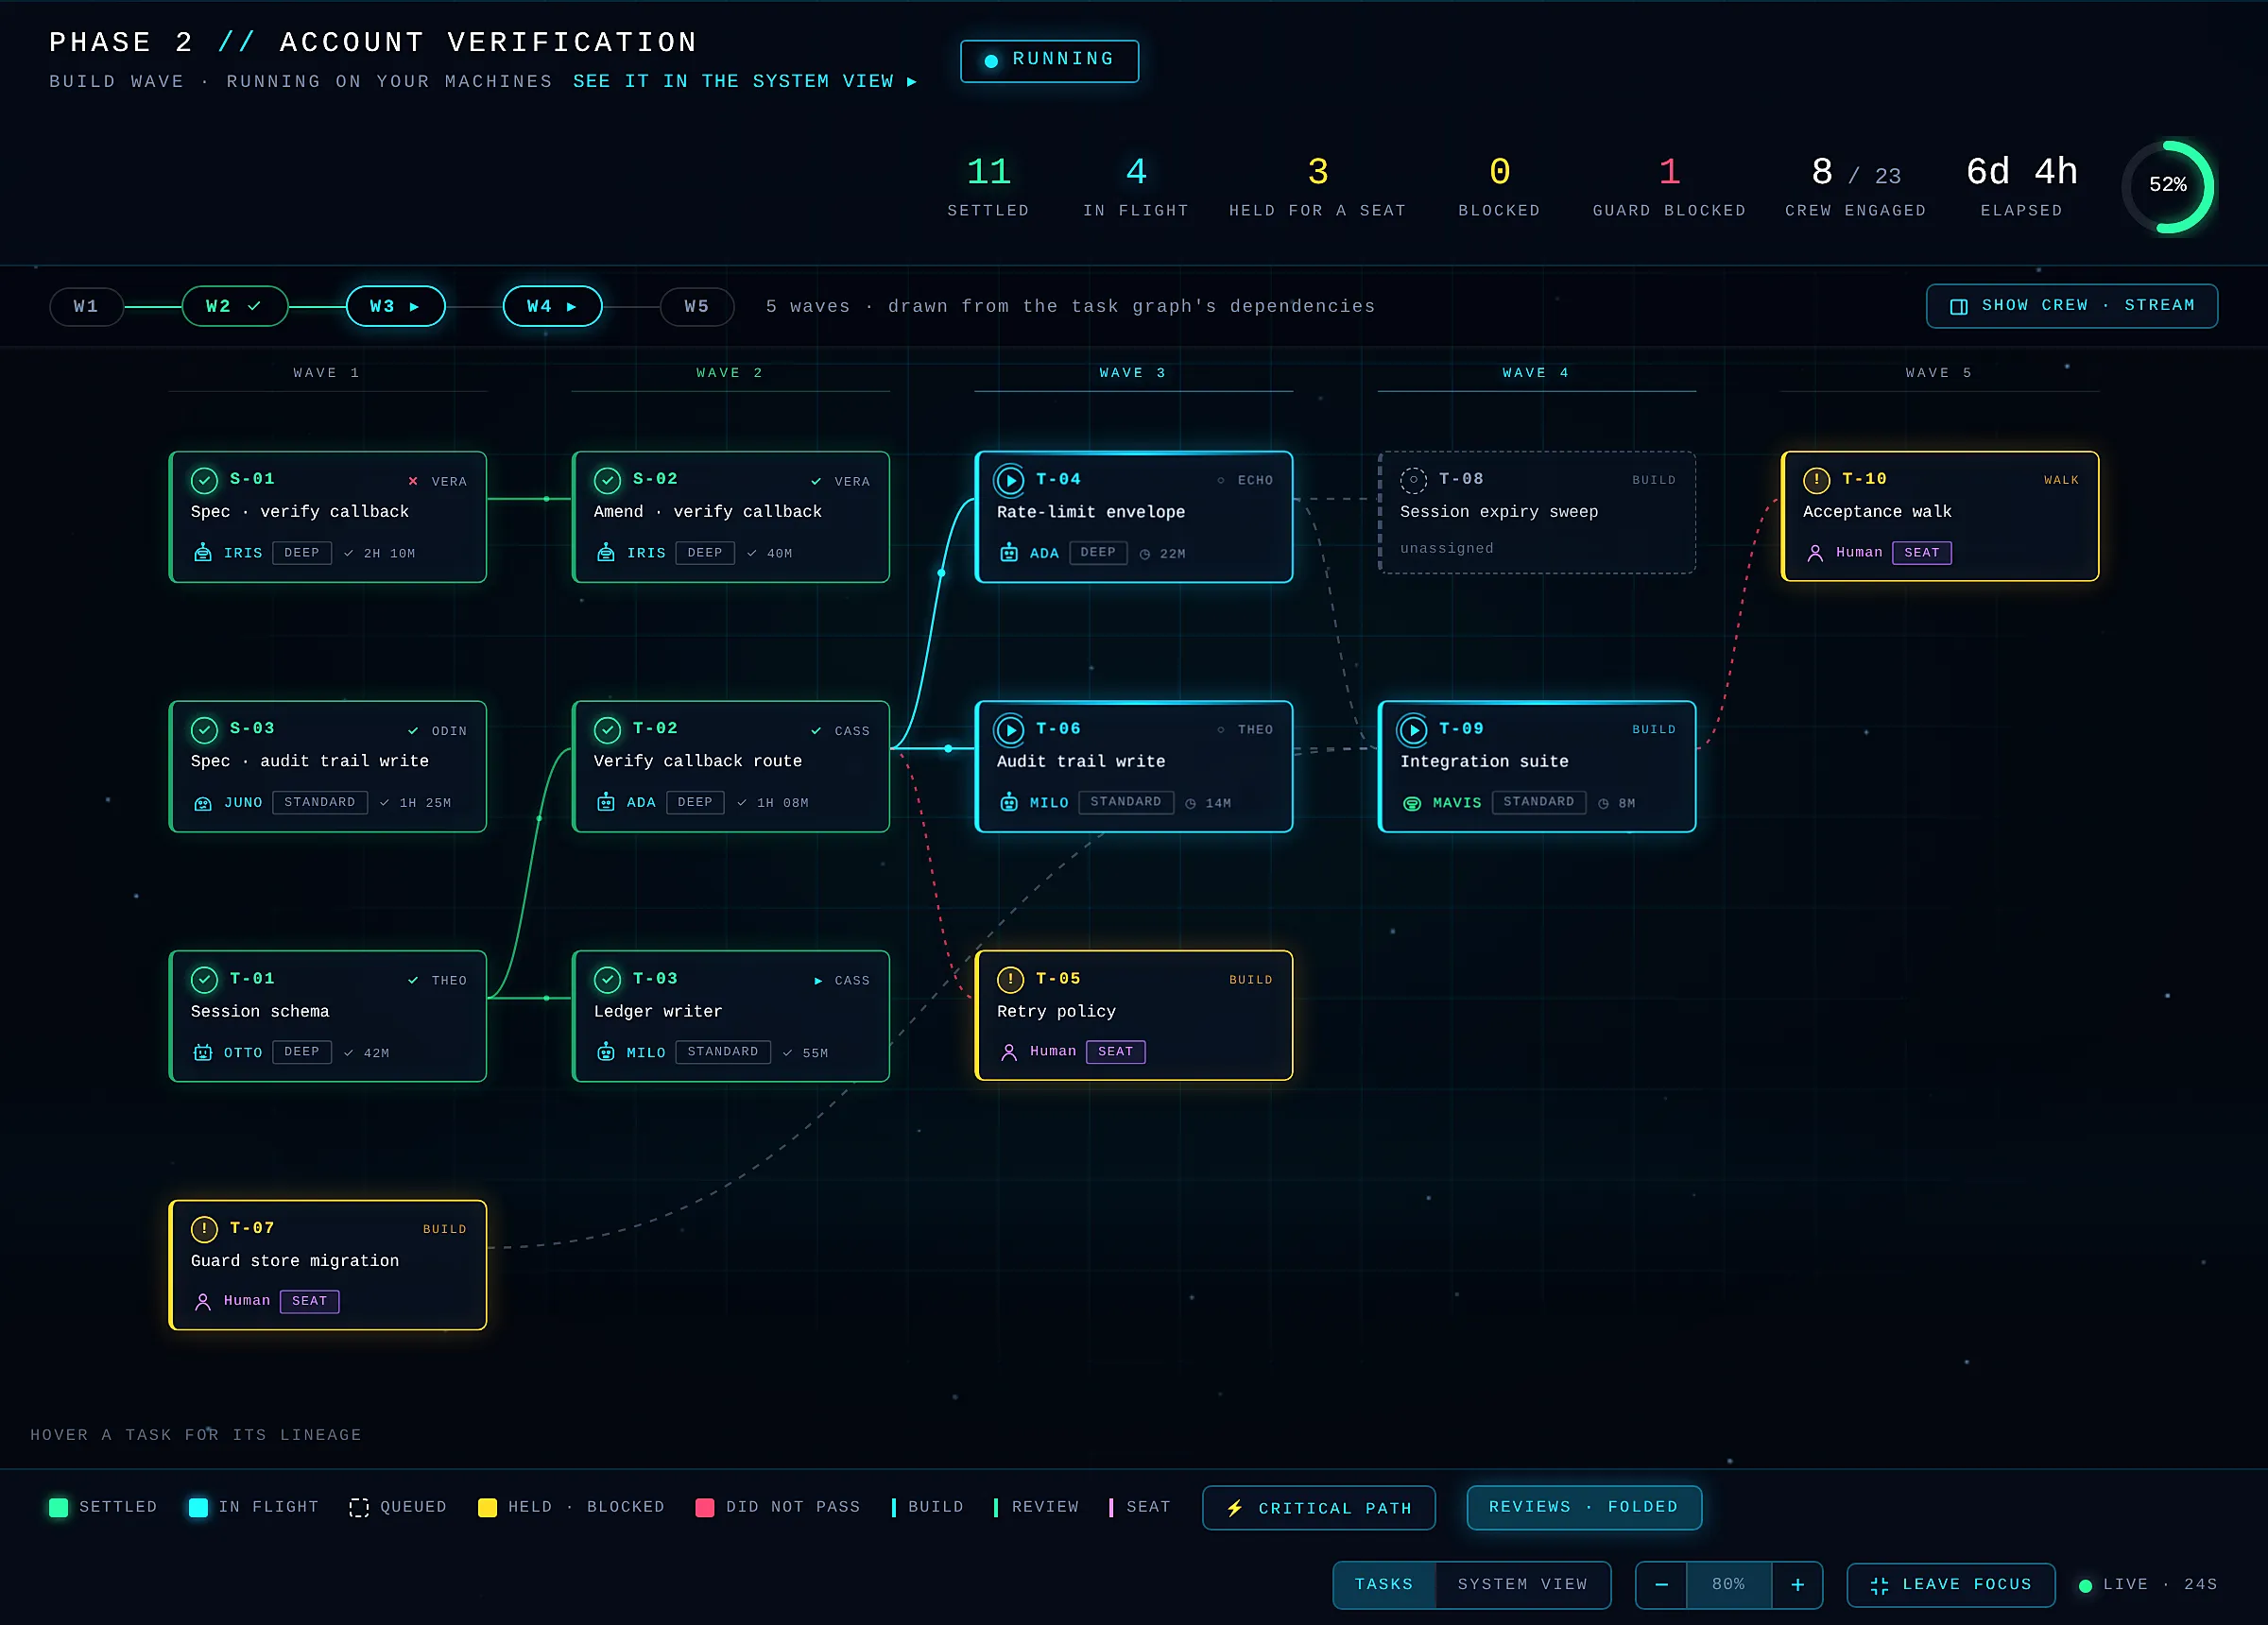This screenshot has height=1625, width=2268.
Task: Click the queued dashed icon on T-08 card
Action: point(1413,480)
